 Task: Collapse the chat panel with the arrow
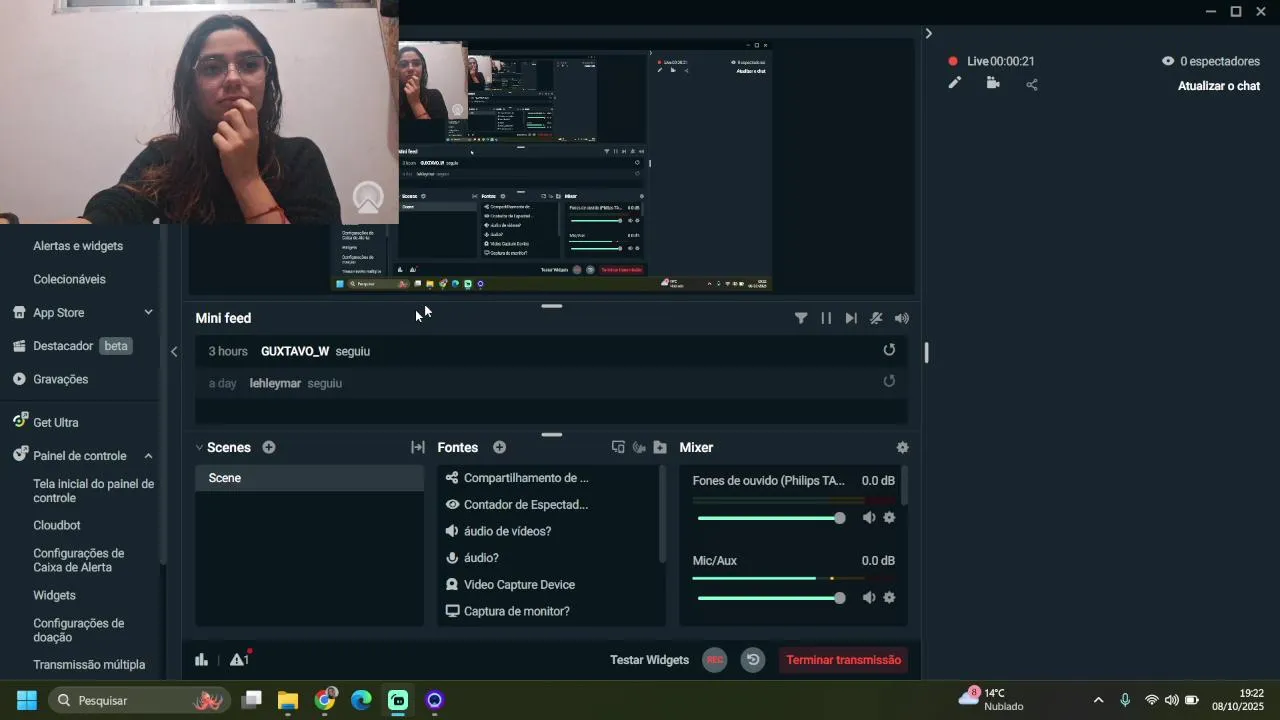[928, 34]
